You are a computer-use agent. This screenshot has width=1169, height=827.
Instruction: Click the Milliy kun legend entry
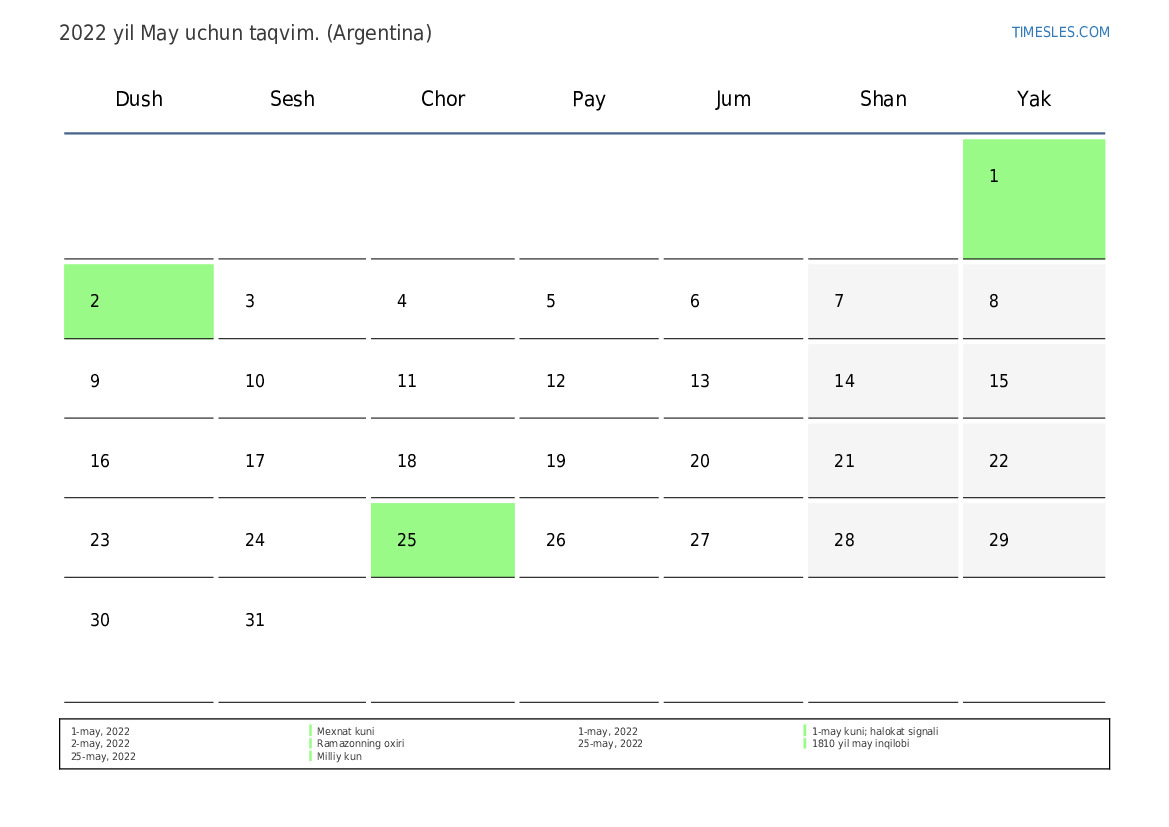(x=339, y=756)
